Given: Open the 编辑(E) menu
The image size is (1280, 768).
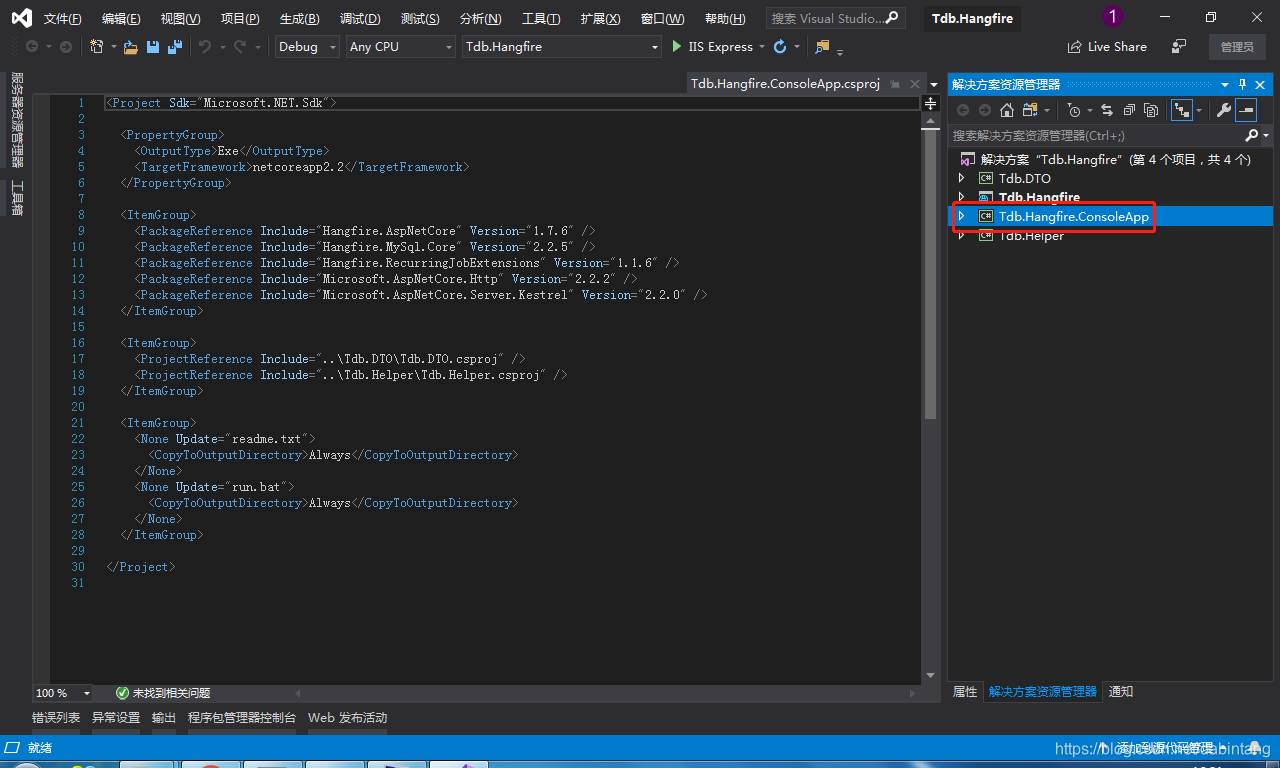Looking at the screenshot, I should (121, 19).
